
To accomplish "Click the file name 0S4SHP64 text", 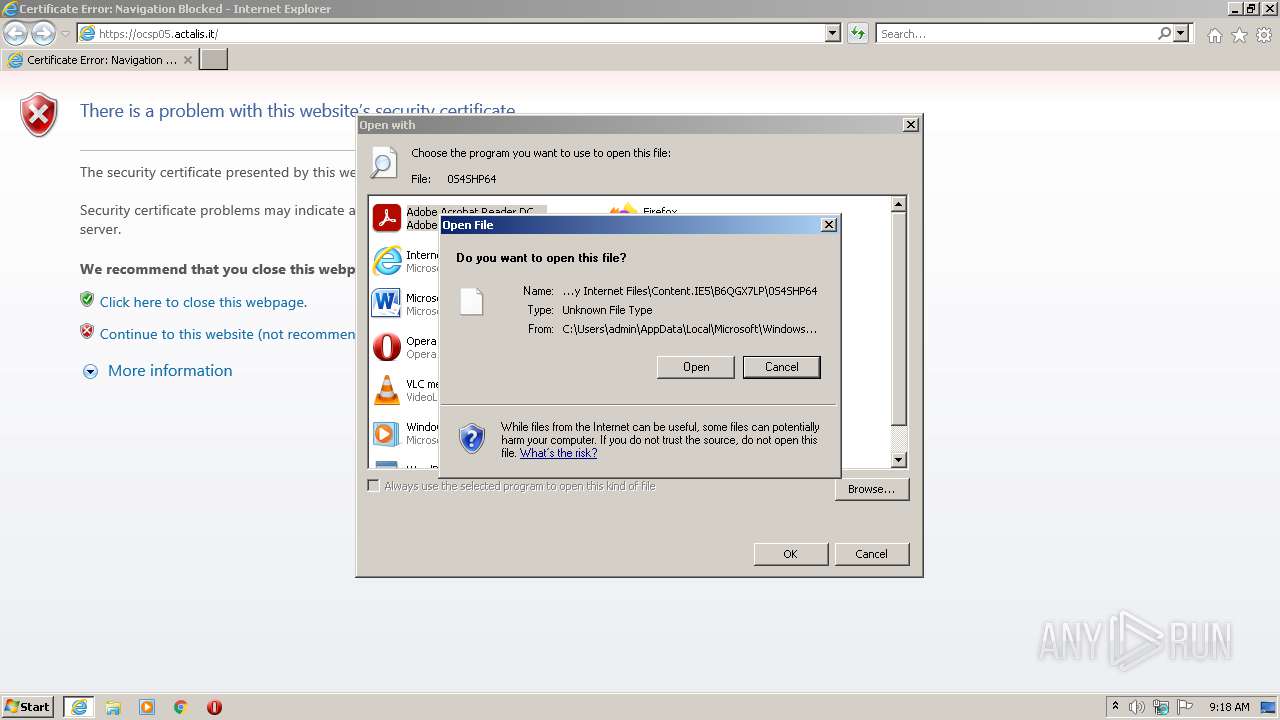I will (x=471, y=179).
